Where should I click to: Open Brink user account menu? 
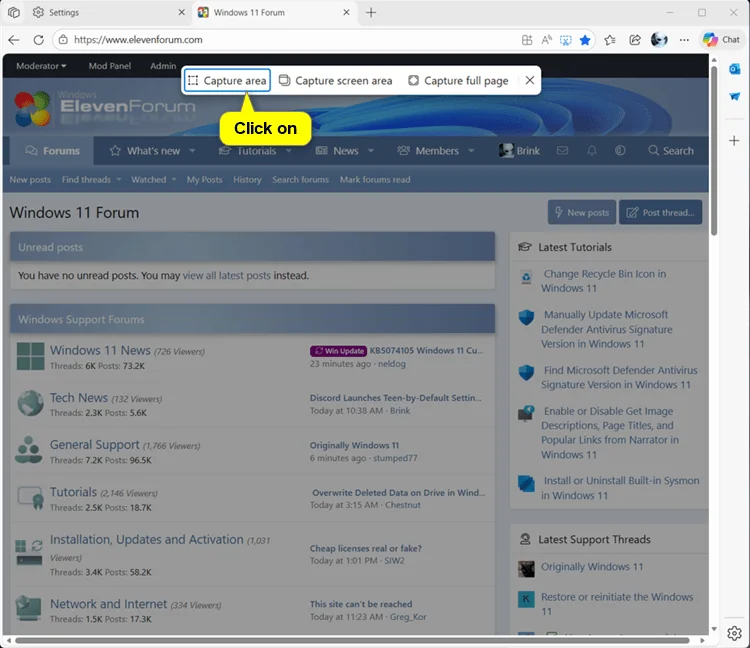519,151
